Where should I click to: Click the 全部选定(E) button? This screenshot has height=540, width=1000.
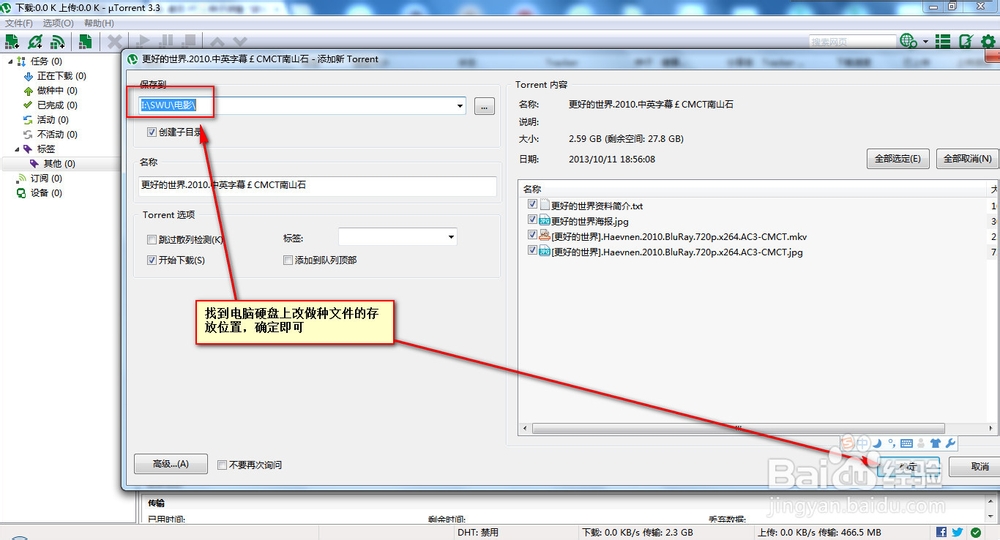[x=897, y=159]
